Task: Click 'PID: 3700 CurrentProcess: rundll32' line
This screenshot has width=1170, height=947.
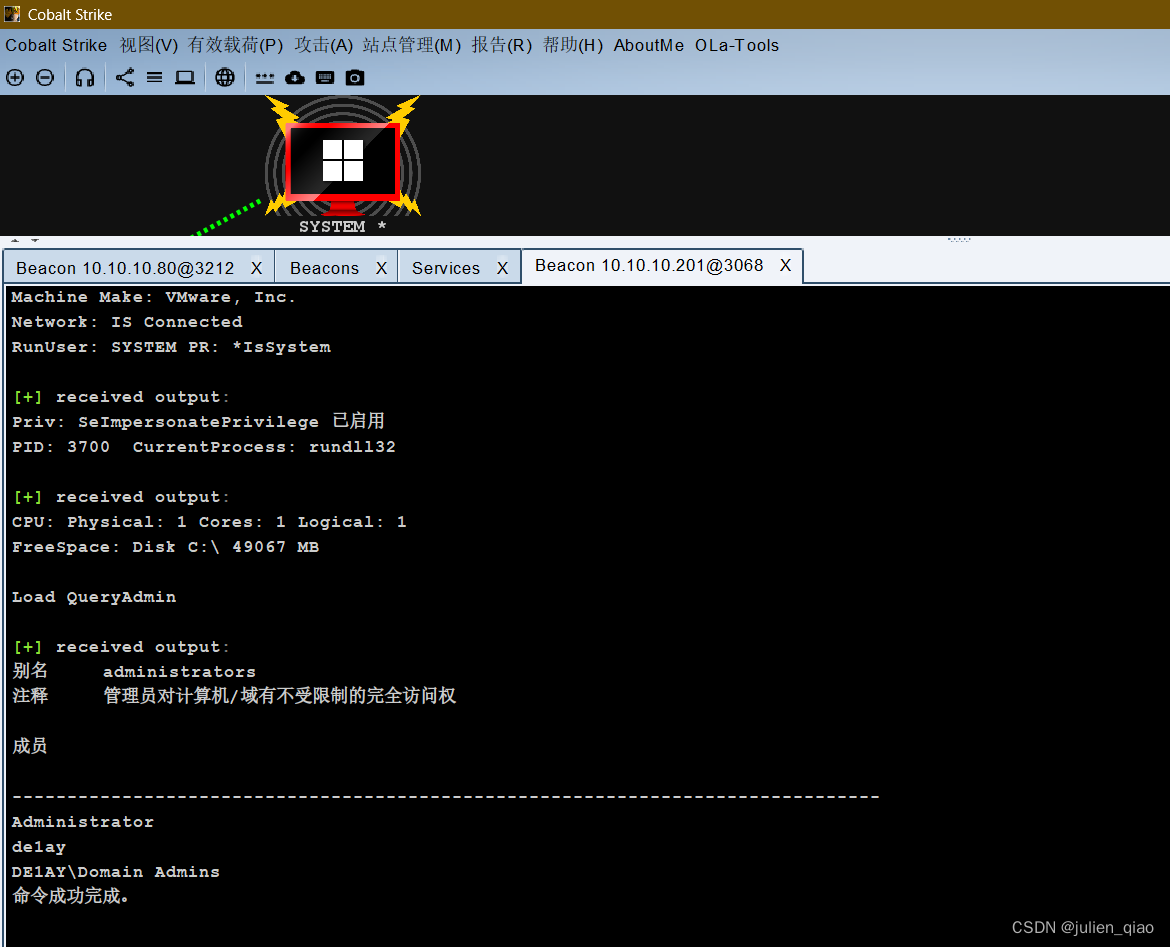Action: coord(204,447)
